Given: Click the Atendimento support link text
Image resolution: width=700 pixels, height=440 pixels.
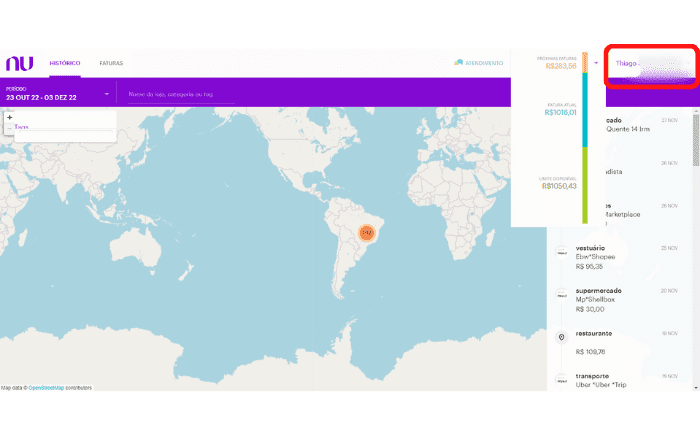Looking at the screenshot, I should coord(484,63).
